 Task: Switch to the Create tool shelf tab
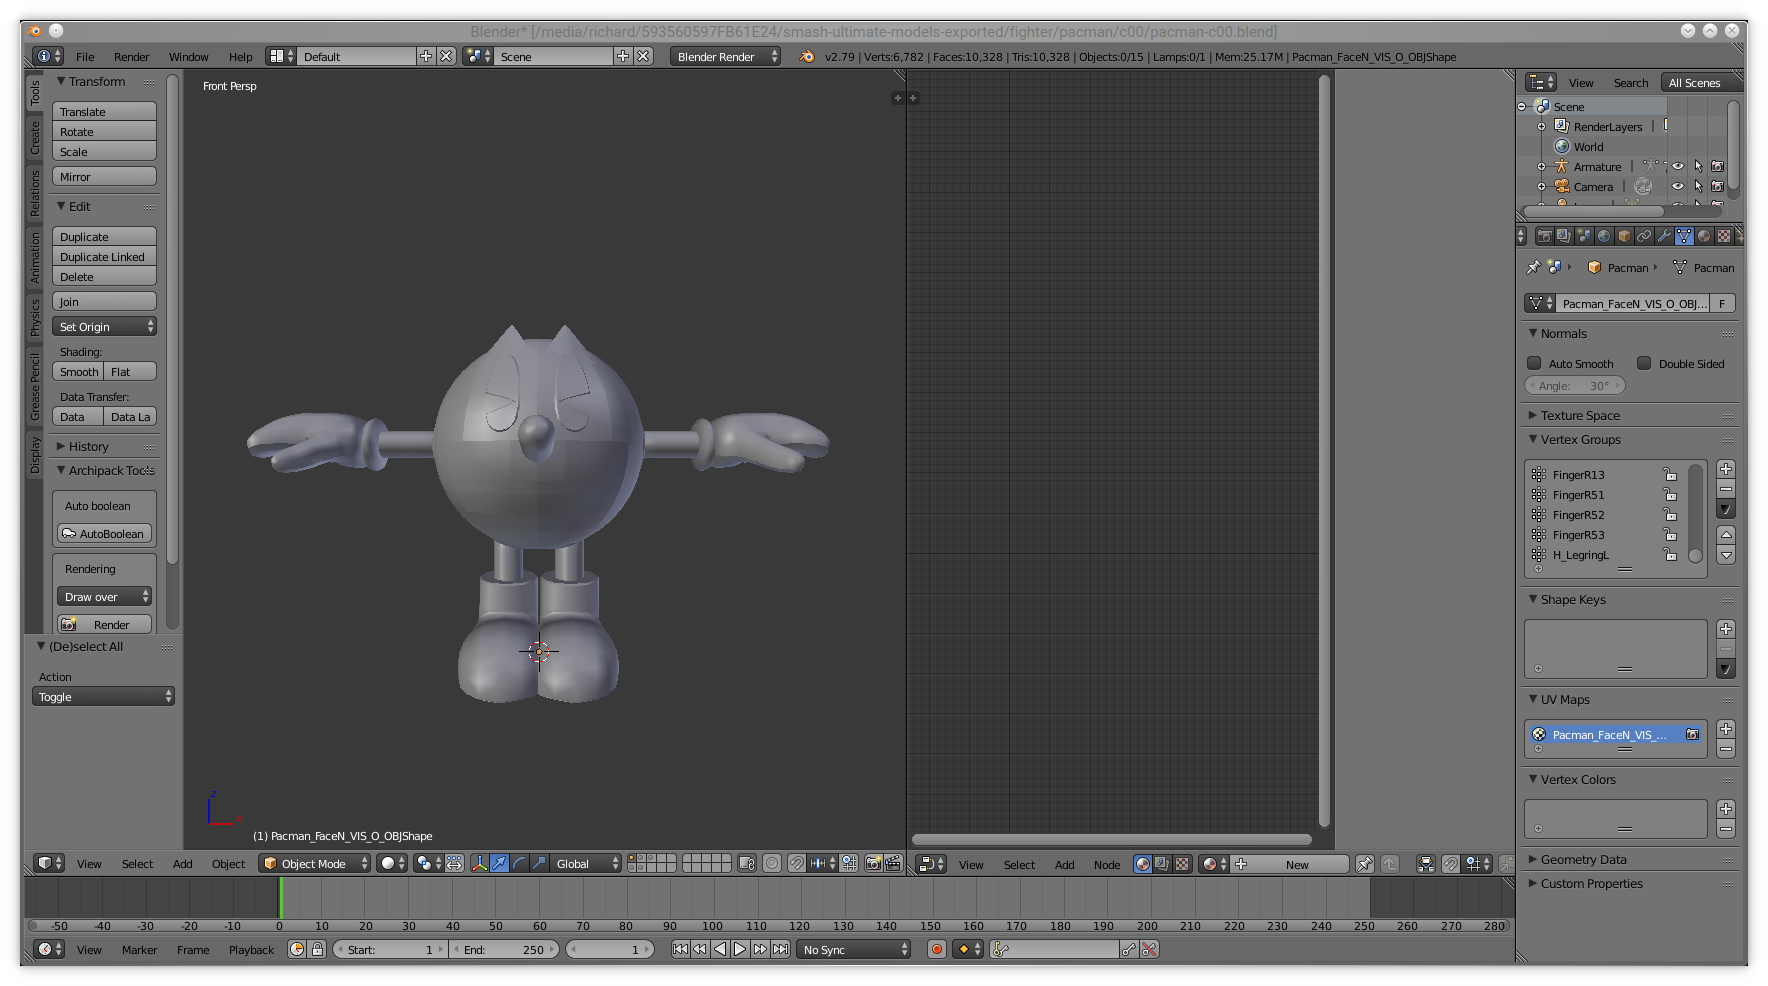35,138
